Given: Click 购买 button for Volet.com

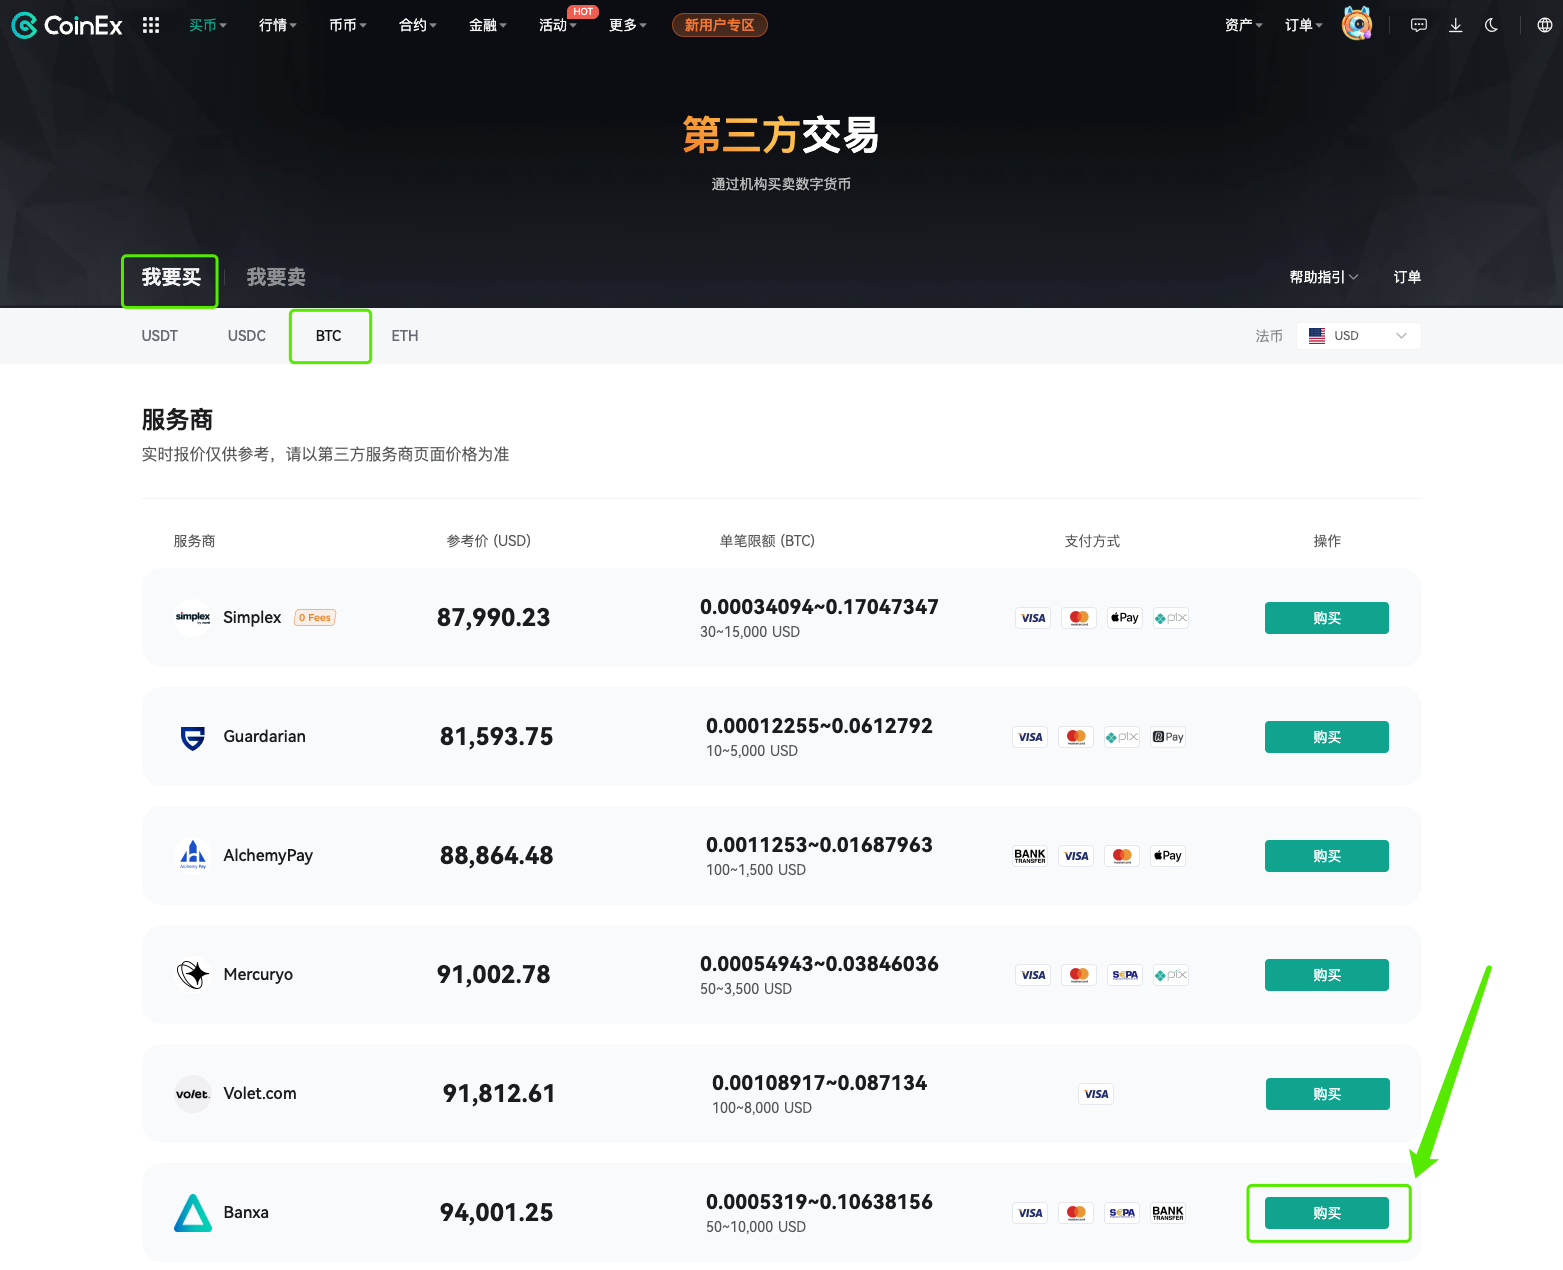Looking at the screenshot, I should [x=1328, y=1094].
